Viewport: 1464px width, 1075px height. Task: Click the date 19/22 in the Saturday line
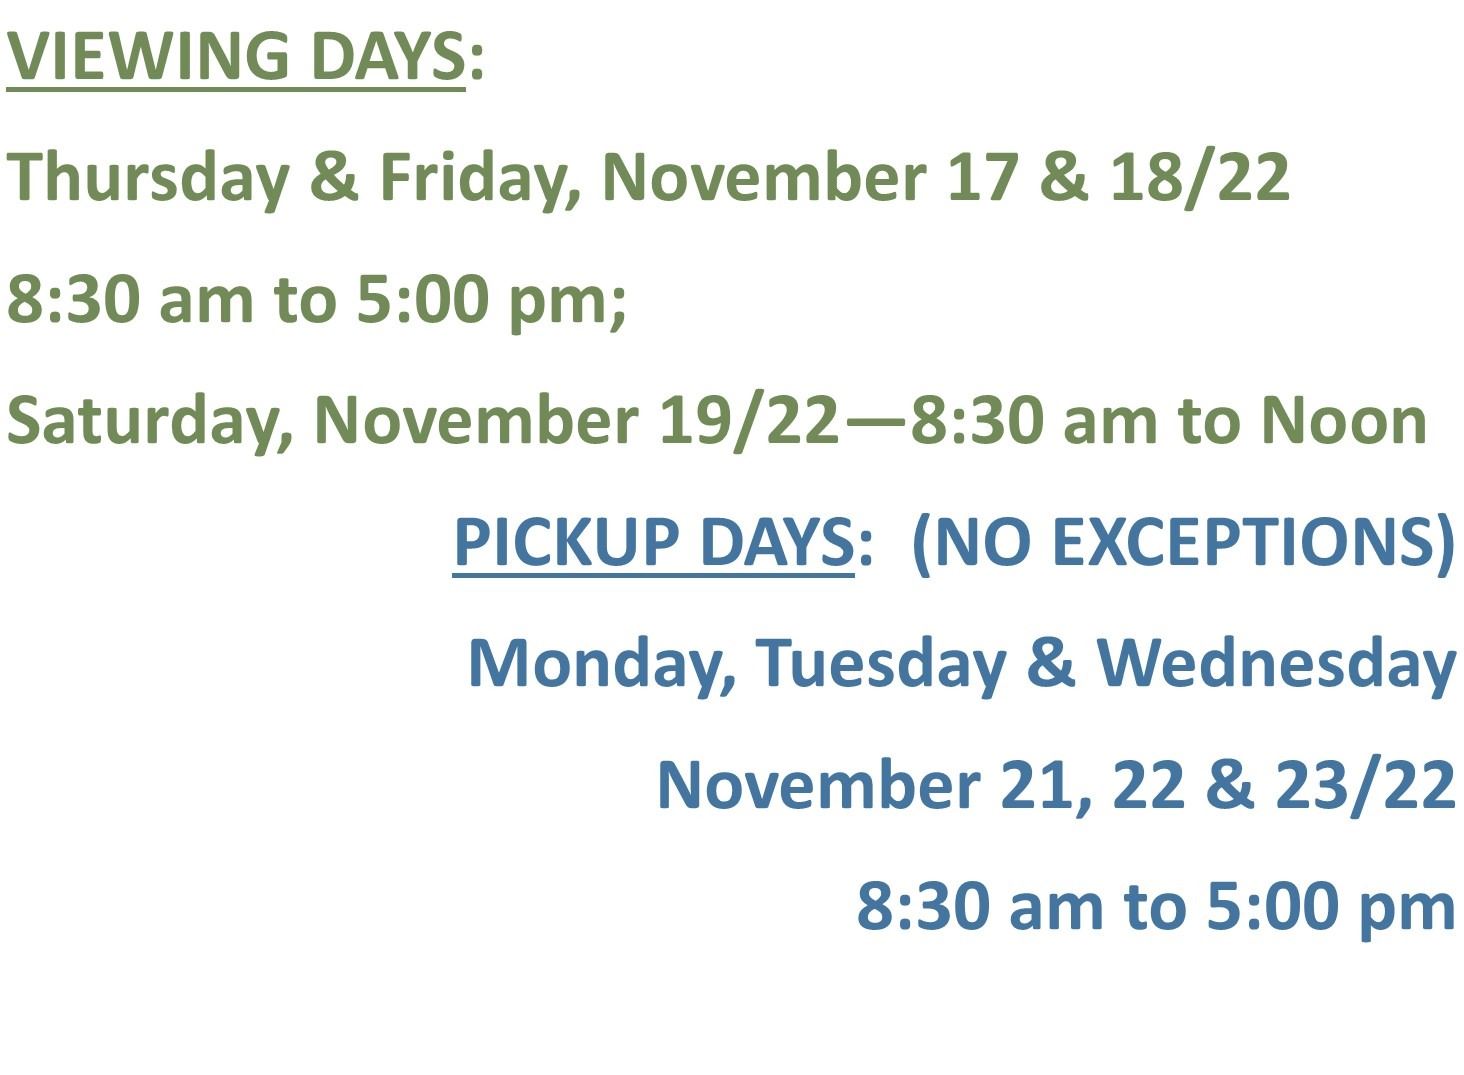tap(749, 421)
